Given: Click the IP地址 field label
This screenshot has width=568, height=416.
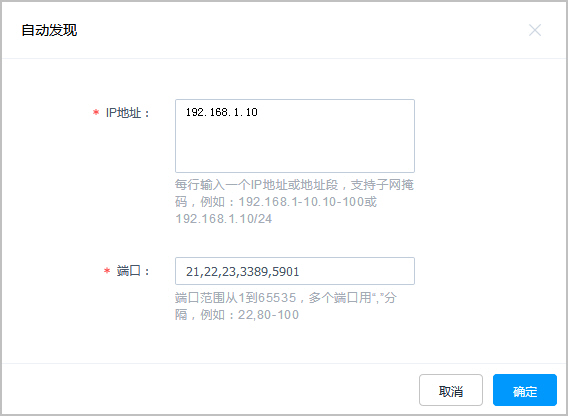Looking at the screenshot, I should coord(128,113).
